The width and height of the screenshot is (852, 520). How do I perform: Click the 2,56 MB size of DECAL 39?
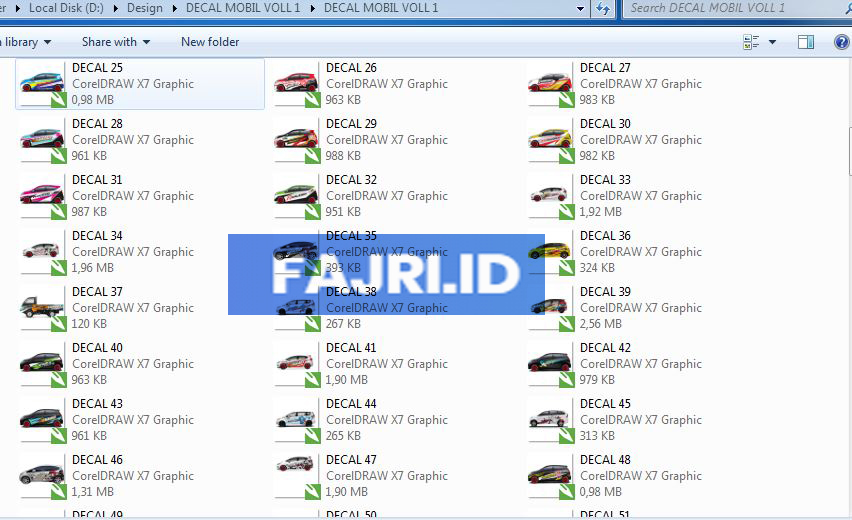click(600, 324)
